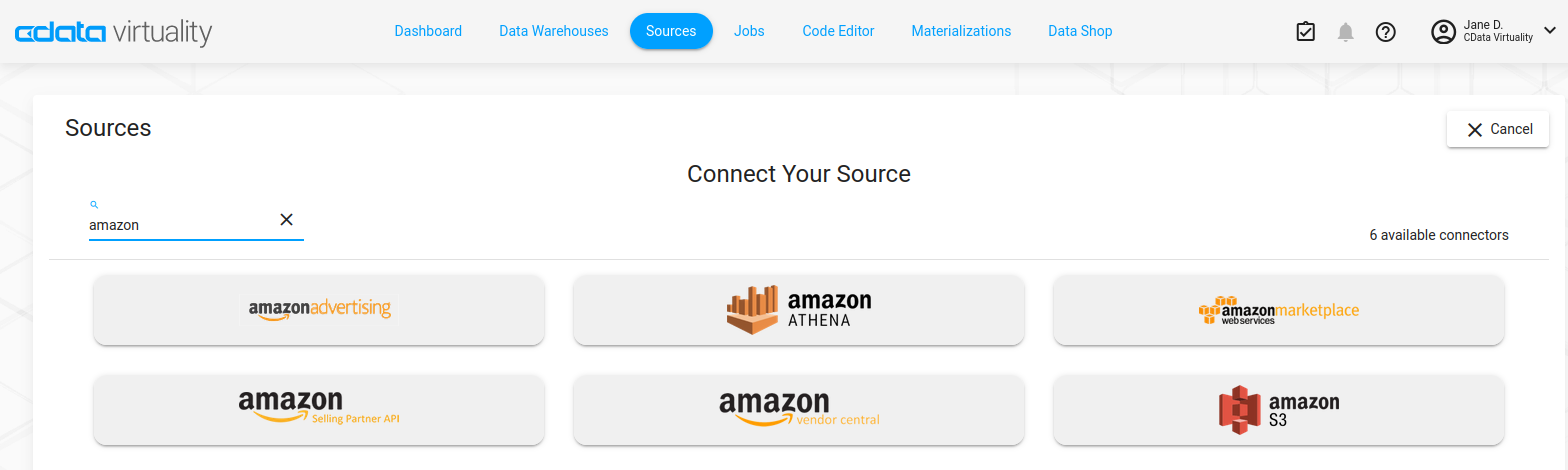Image resolution: width=1568 pixels, height=470 pixels.
Task: Expand the Jane D. account dropdown
Action: coord(1550,31)
